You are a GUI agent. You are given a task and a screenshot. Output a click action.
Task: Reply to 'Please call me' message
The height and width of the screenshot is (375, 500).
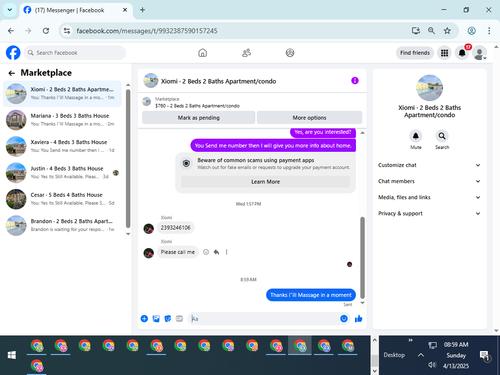tap(216, 252)
